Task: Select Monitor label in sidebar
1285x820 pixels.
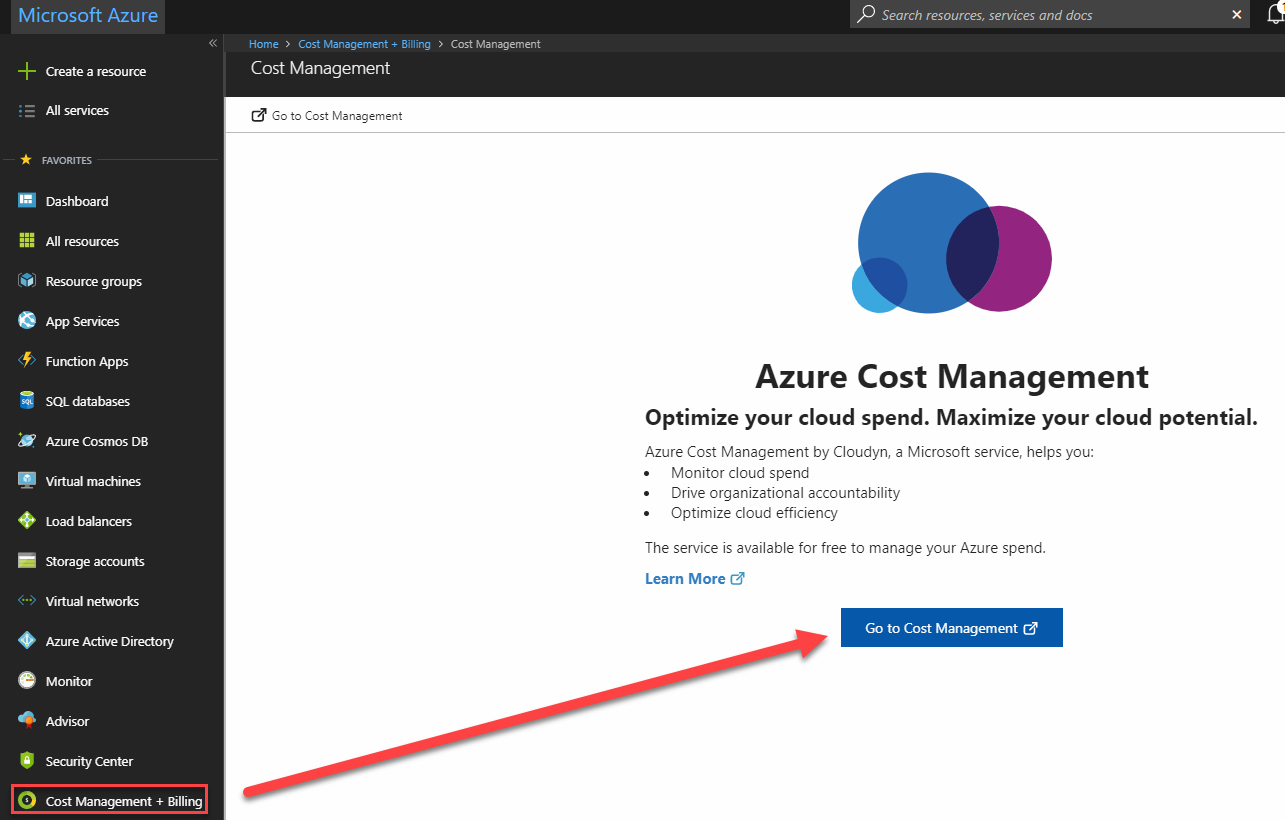Action: click(x=69, y=681)
